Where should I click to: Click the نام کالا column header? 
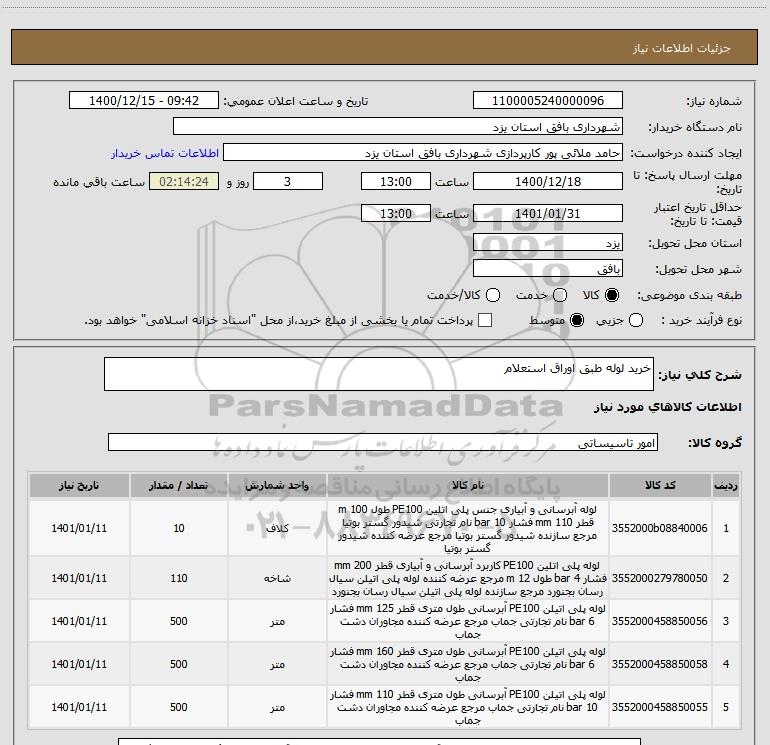coord(468,486)
